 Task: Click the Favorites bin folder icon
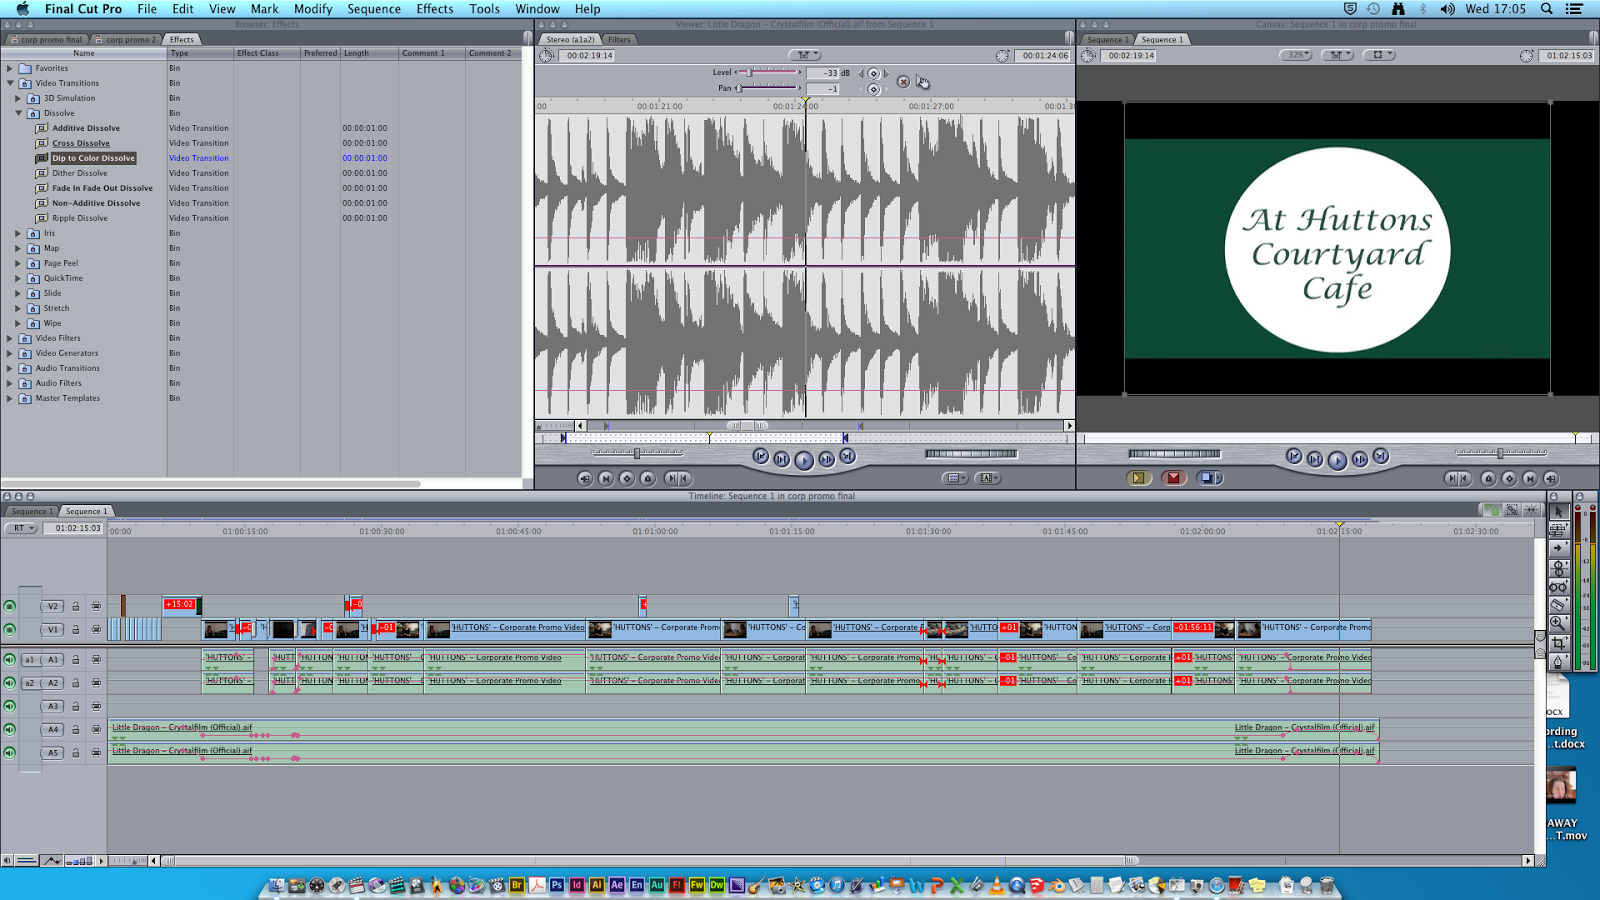25,68
